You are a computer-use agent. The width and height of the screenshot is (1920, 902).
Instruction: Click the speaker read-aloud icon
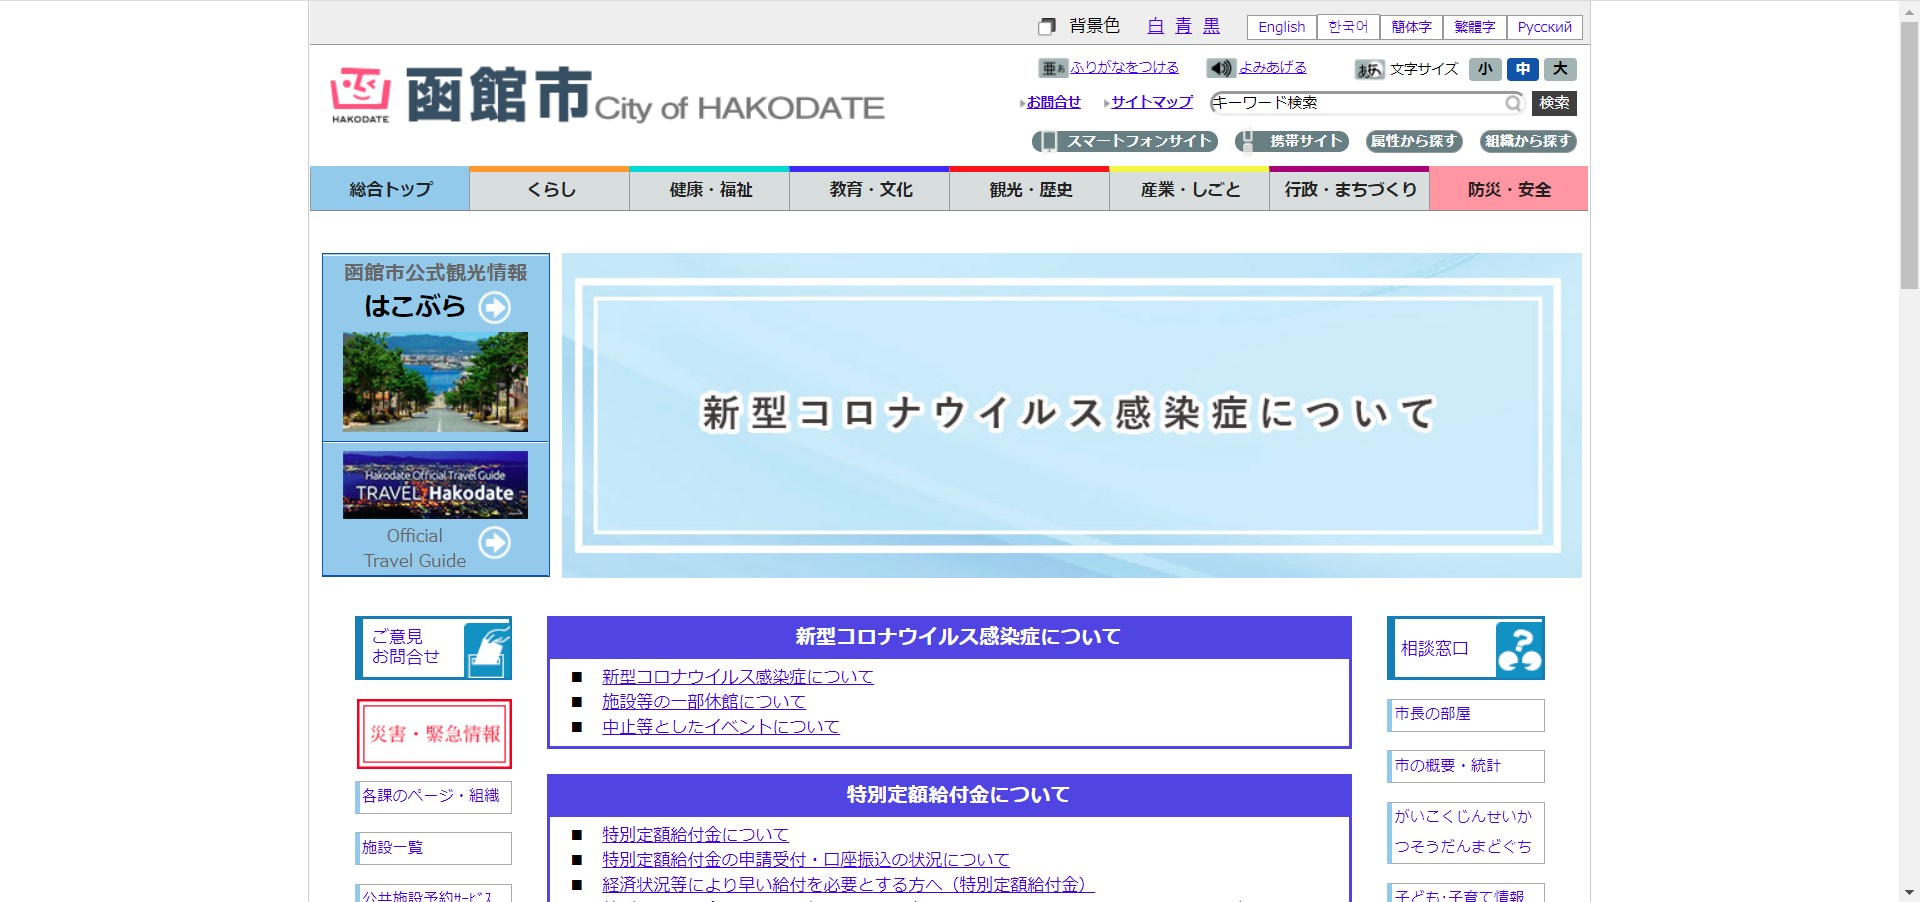click(1220, 68)
